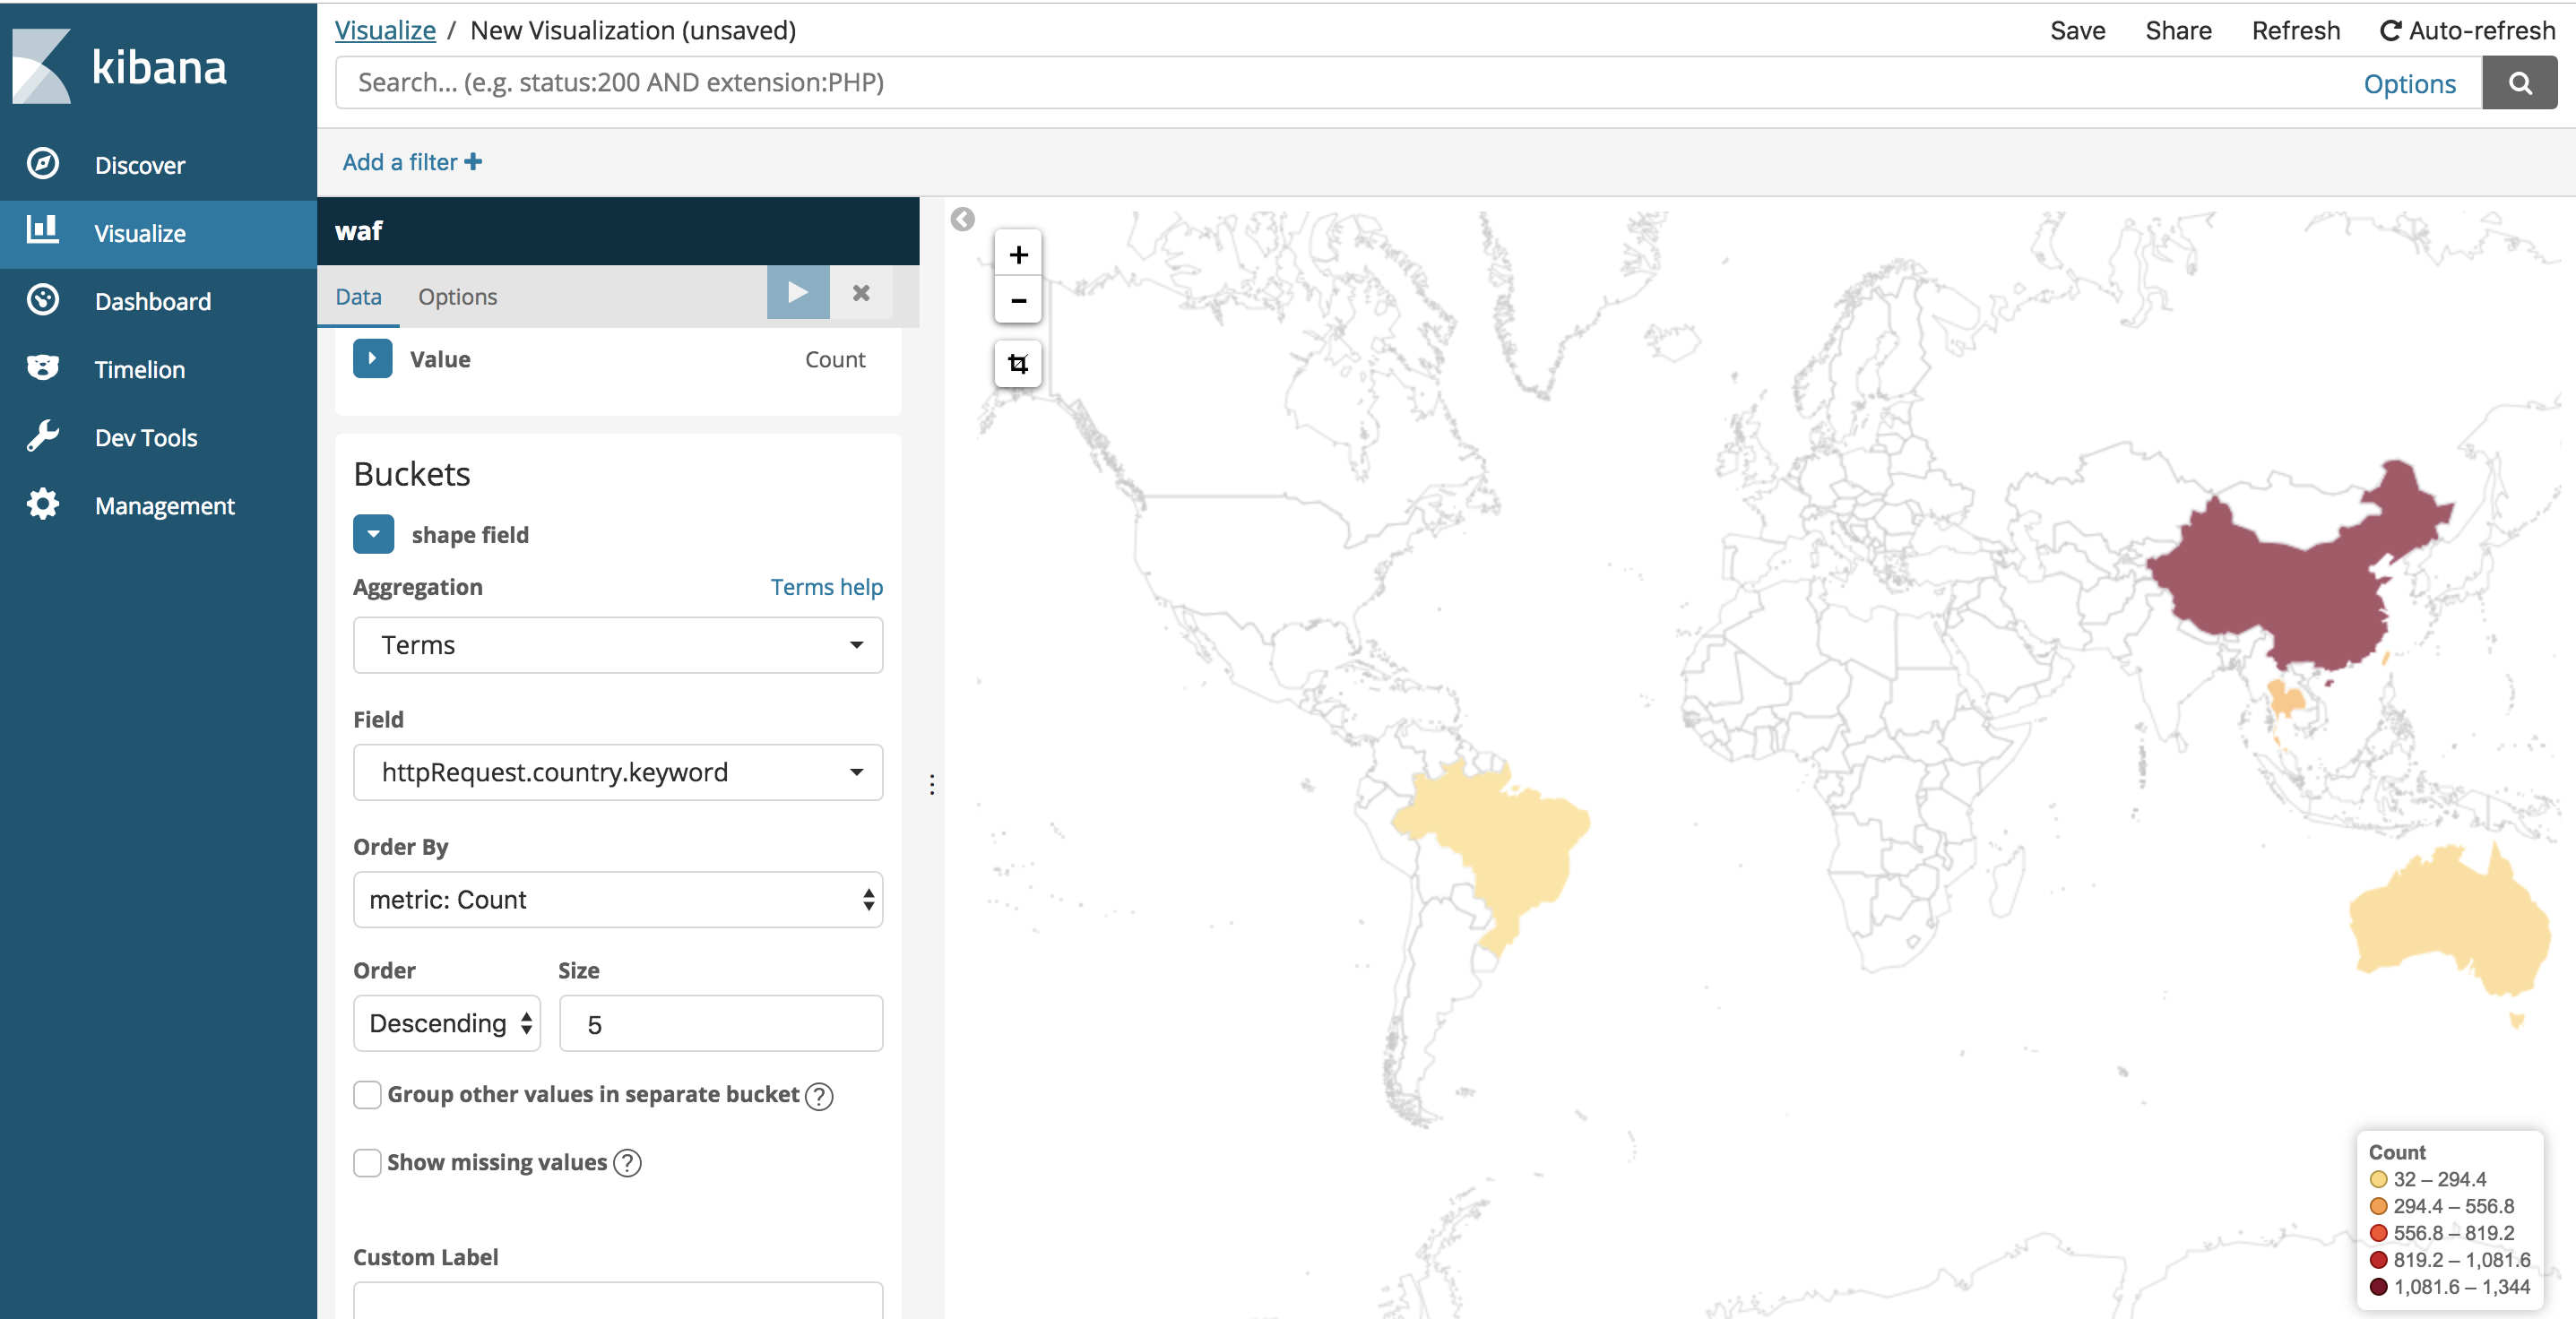Viewport: 2576px width, 1319px height.
Task: Click the Save button
Action: [2077, 31]
